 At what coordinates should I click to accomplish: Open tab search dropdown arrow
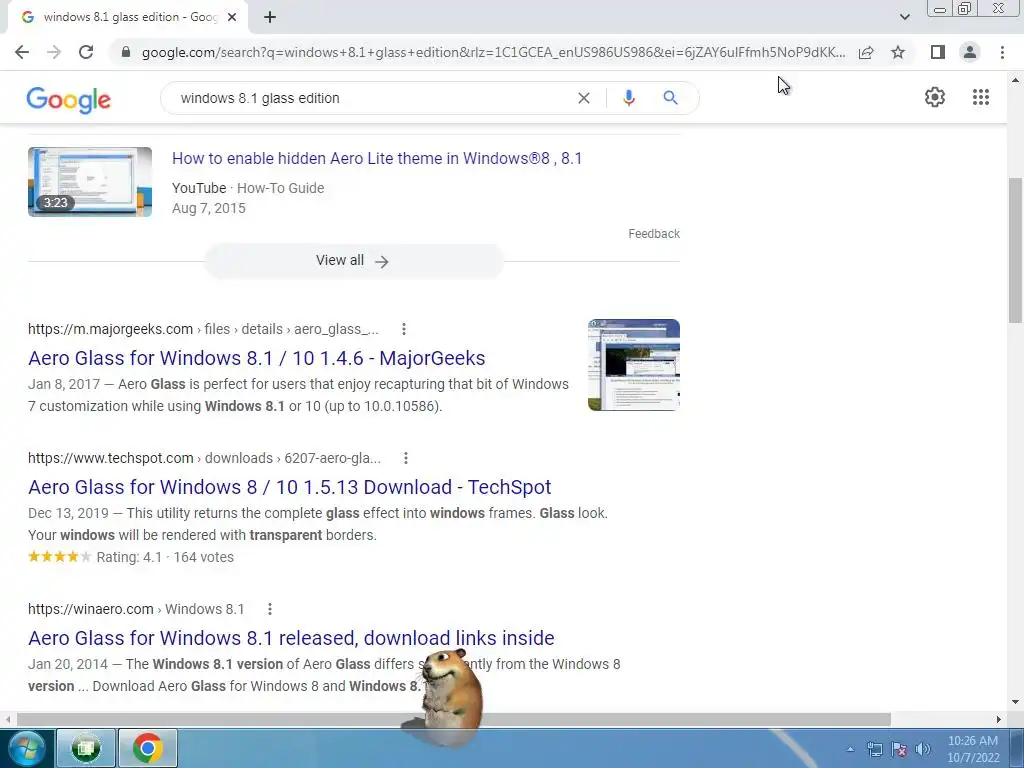(904, 17)
